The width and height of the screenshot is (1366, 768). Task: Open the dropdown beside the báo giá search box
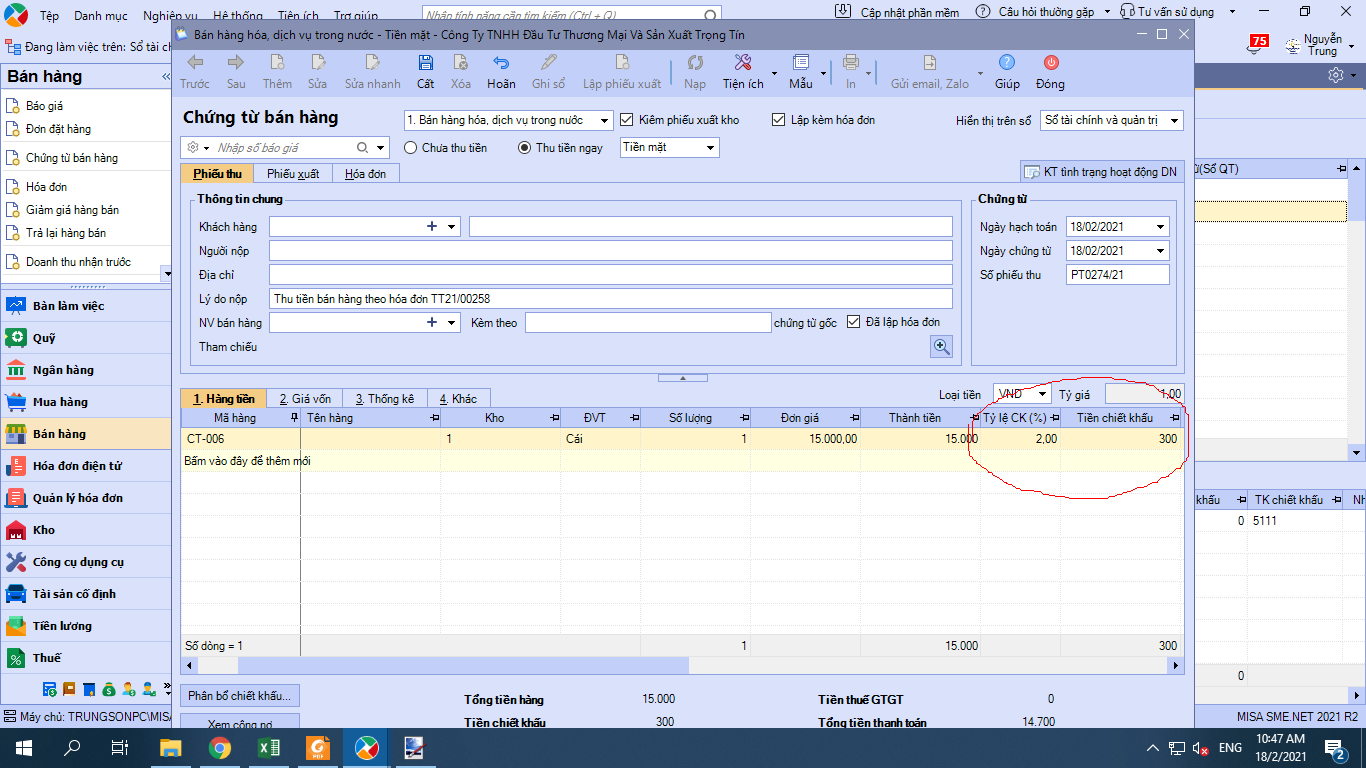[380, 148]
